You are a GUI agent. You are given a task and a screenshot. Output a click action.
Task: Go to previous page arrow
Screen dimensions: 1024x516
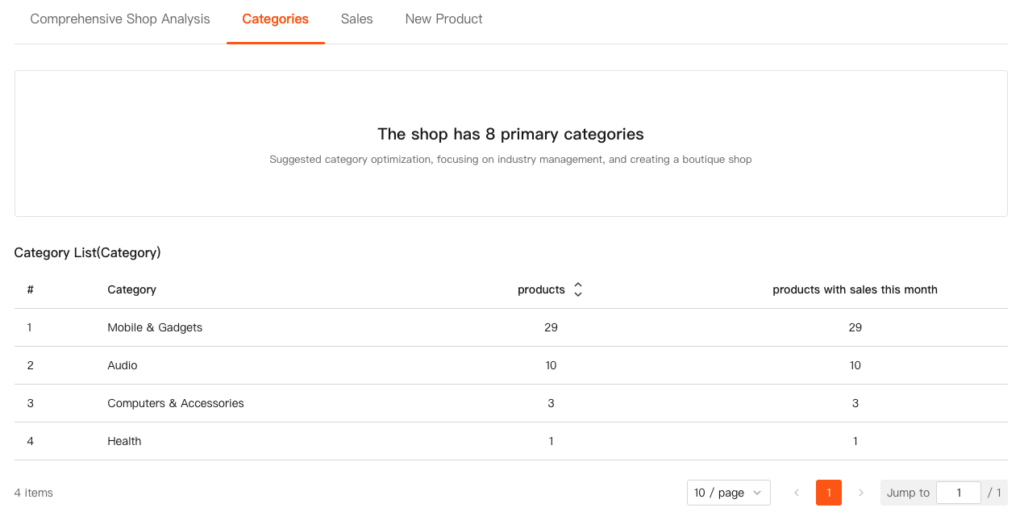(796, 493)
